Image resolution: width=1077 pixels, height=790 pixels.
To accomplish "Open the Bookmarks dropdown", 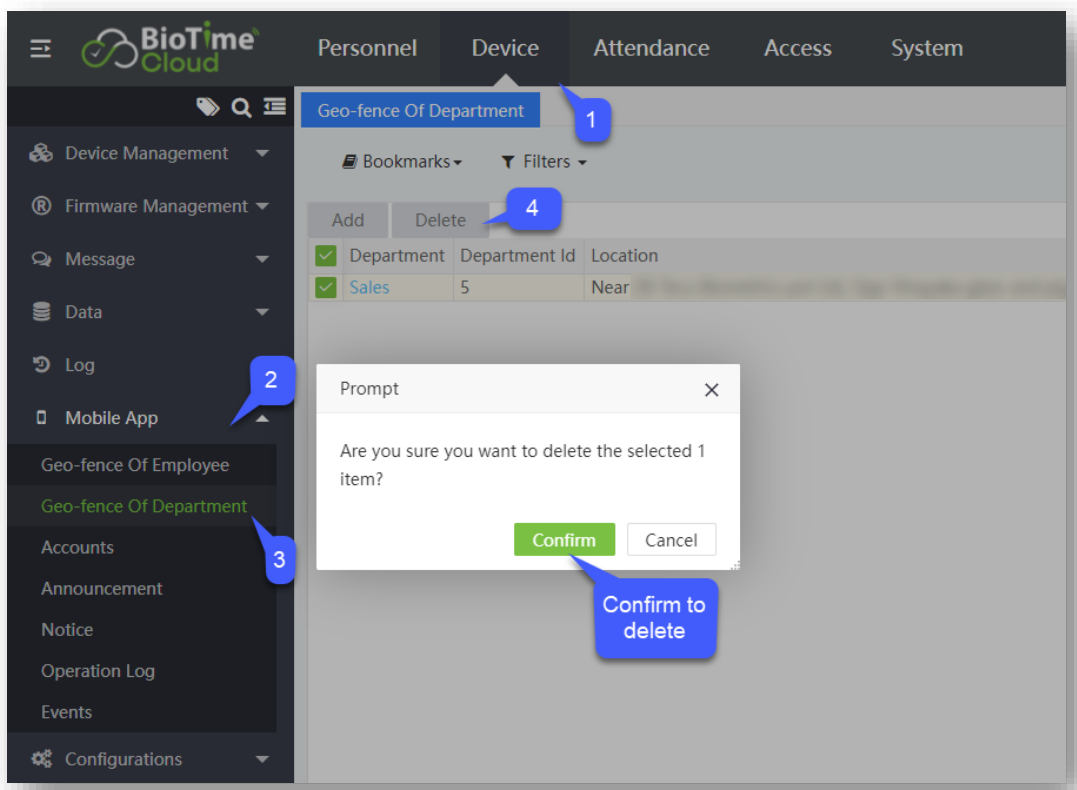I will (402, 162).
